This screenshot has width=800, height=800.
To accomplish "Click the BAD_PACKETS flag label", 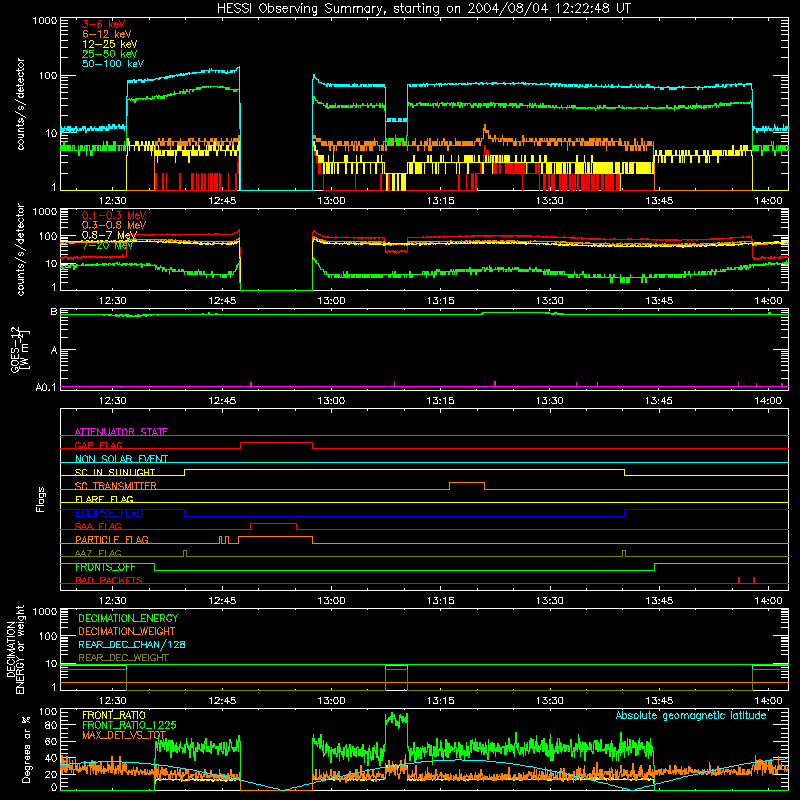I will point(109,580).
